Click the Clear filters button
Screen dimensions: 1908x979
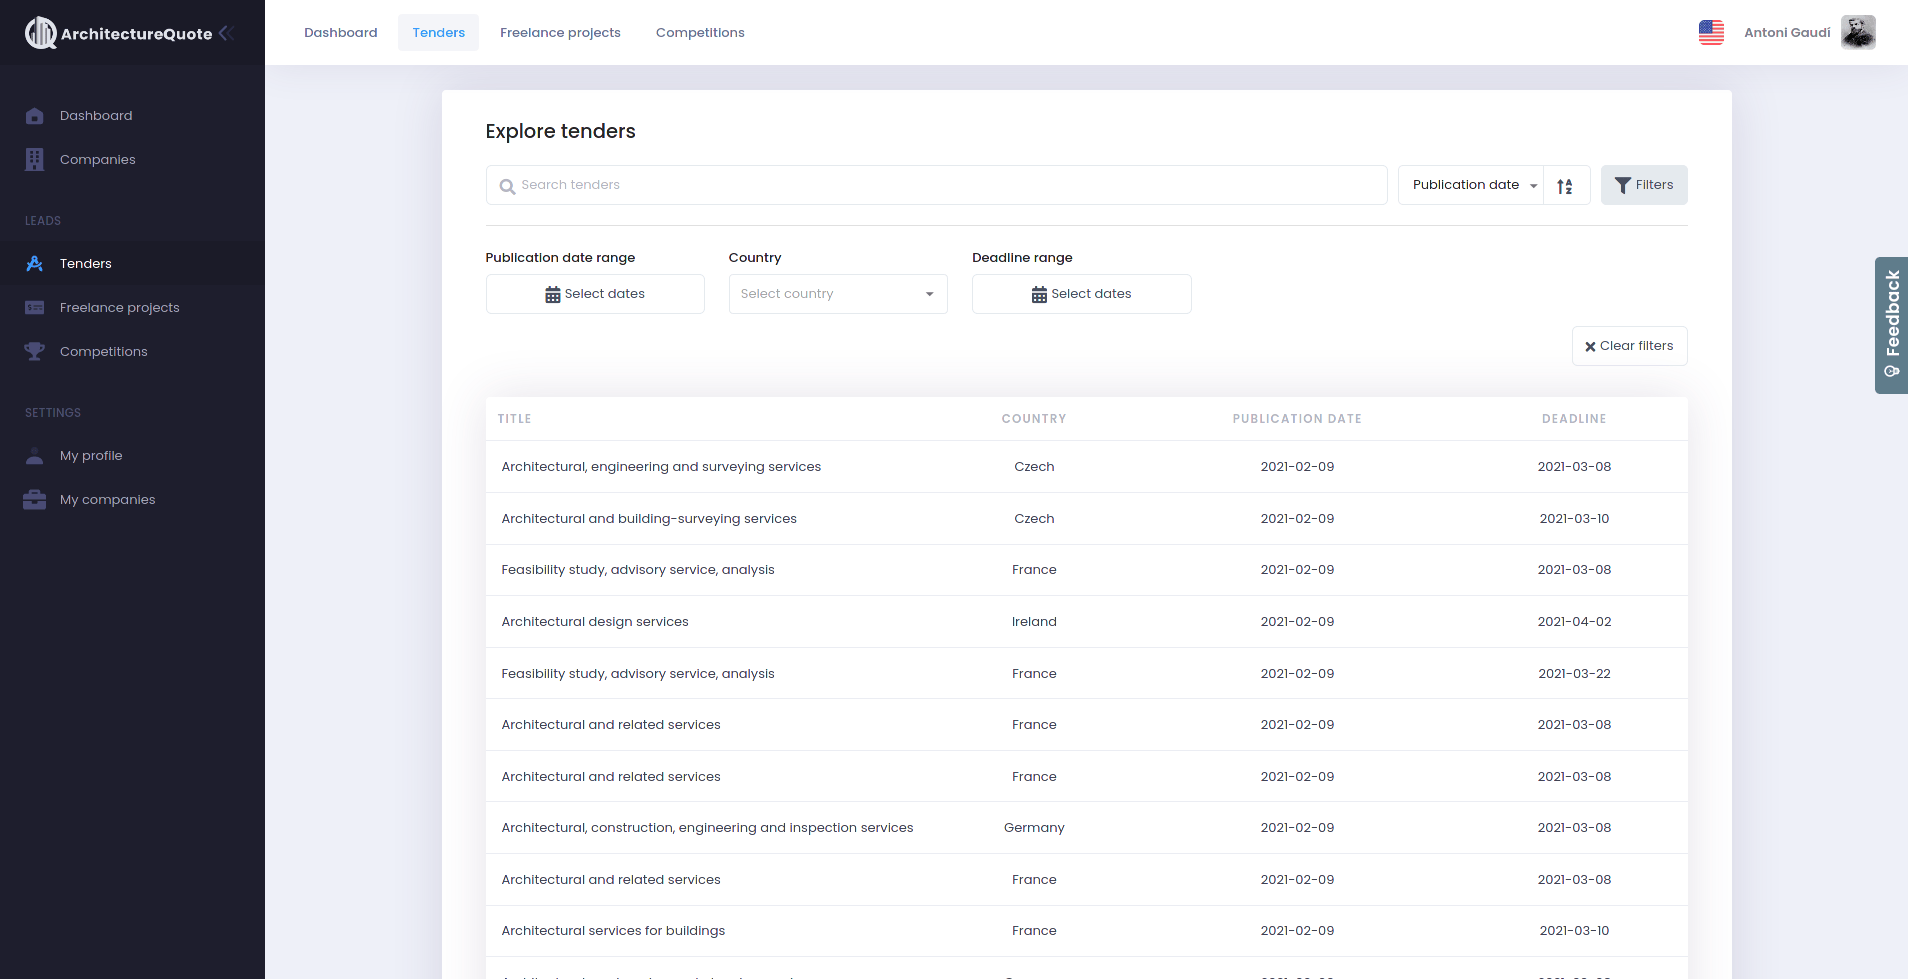1629,346
